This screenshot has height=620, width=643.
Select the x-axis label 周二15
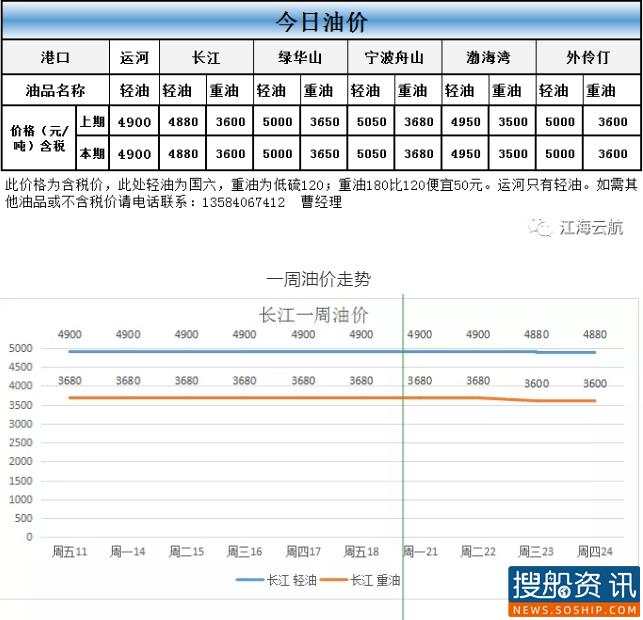coord(186,552)
